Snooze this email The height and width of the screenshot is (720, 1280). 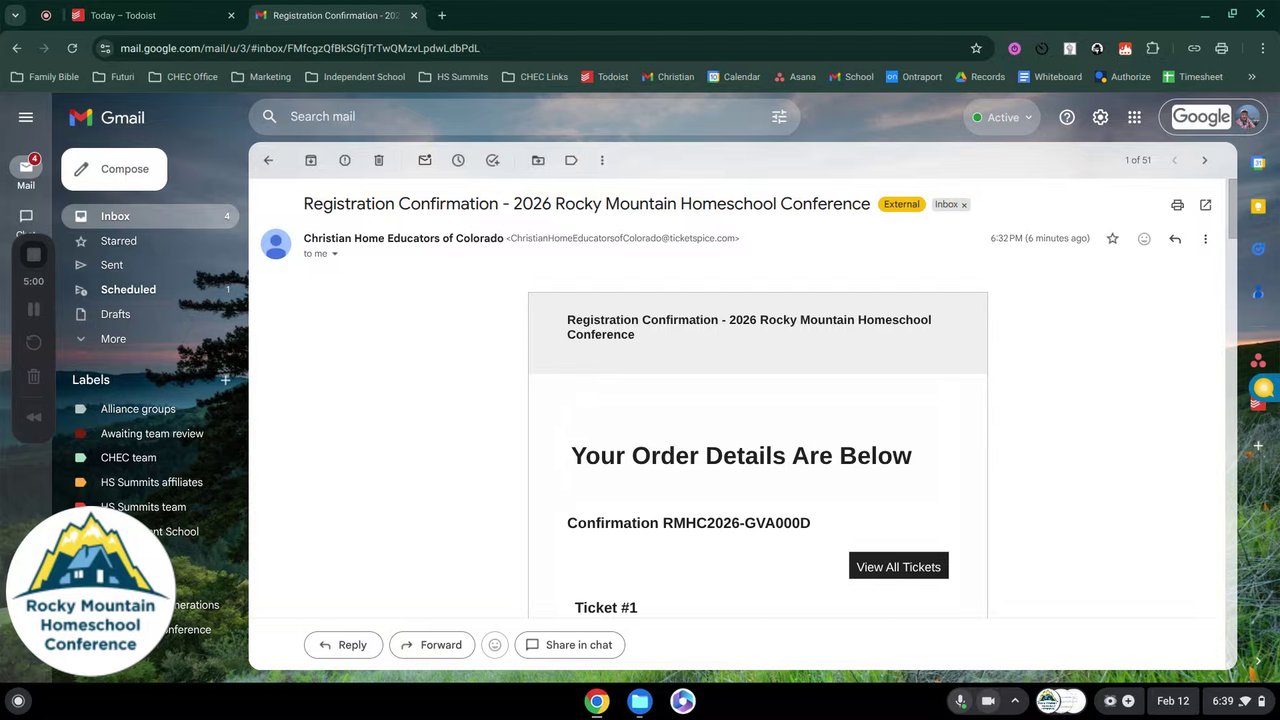pos(458,160)
